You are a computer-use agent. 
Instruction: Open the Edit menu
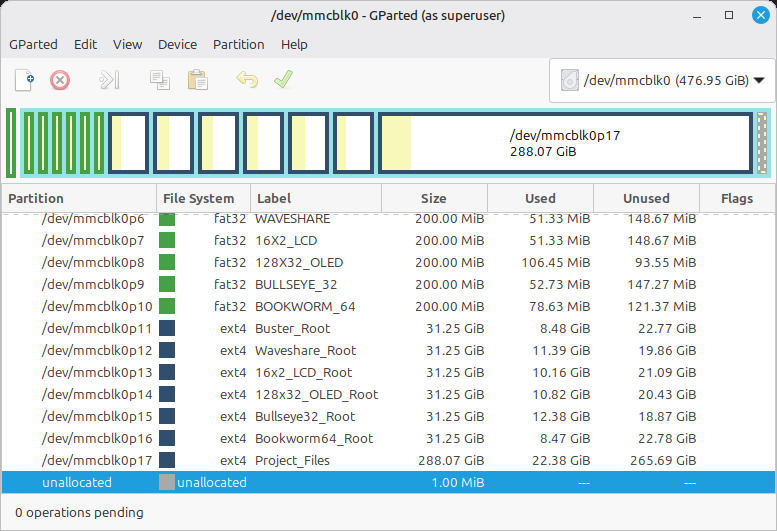[85, 45]
